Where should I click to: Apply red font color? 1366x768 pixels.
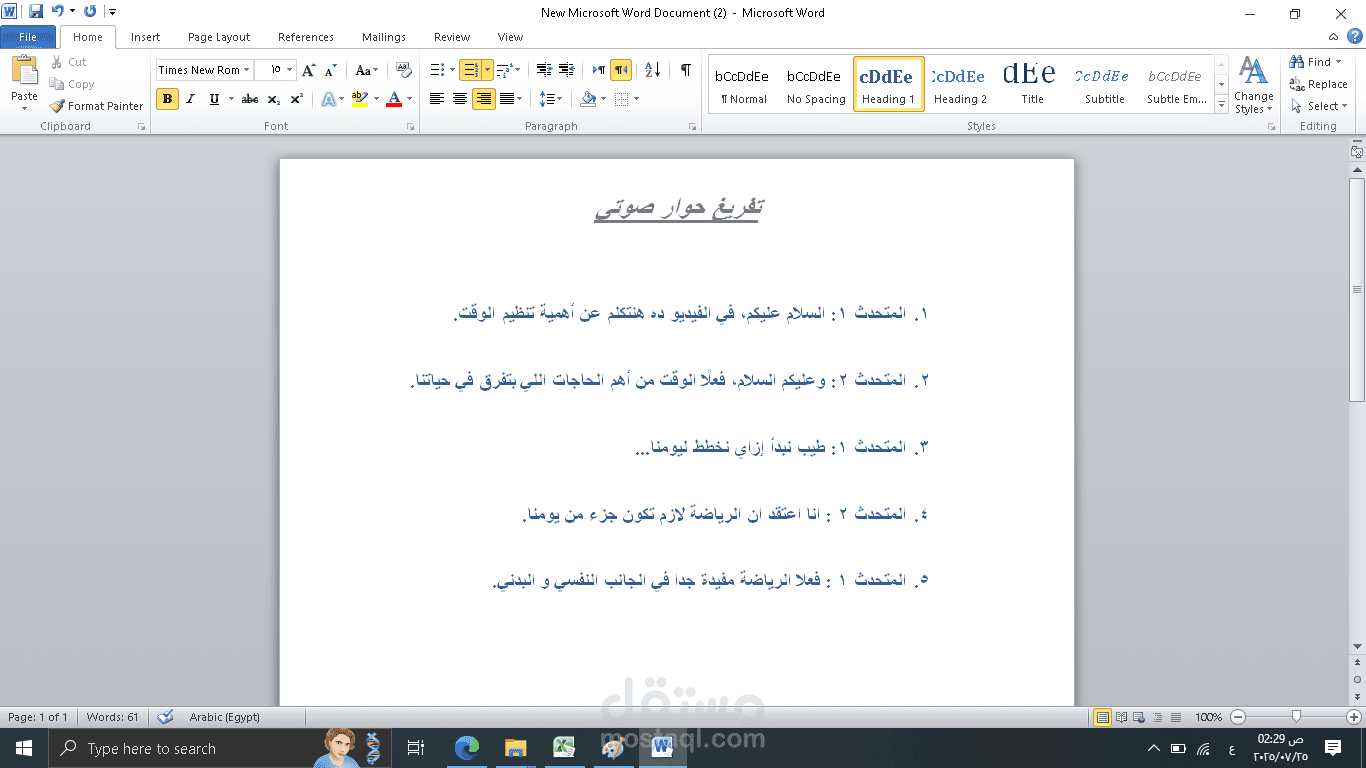(x=394, y=99)
